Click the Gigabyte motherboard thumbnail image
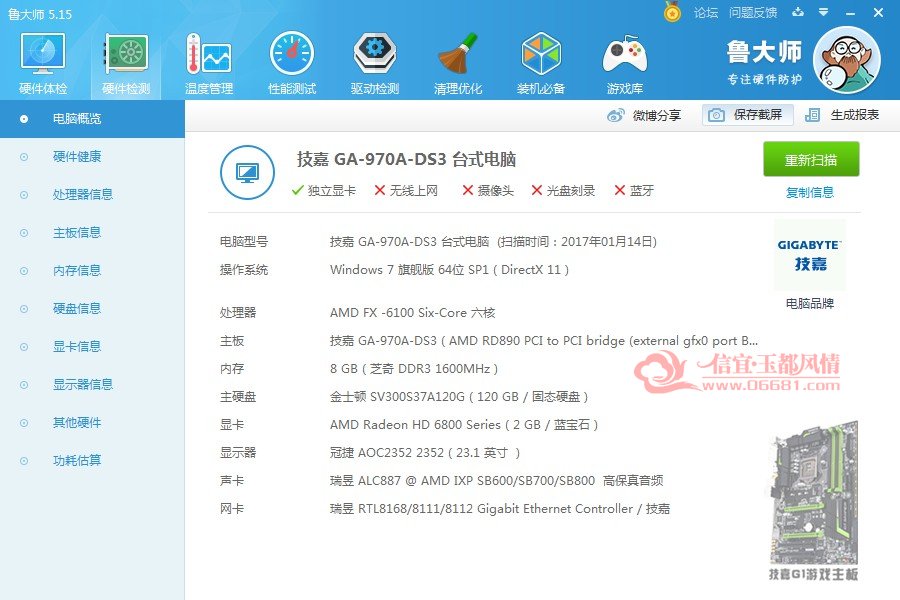This screenshot has height=600, width=900. [814, 493]
